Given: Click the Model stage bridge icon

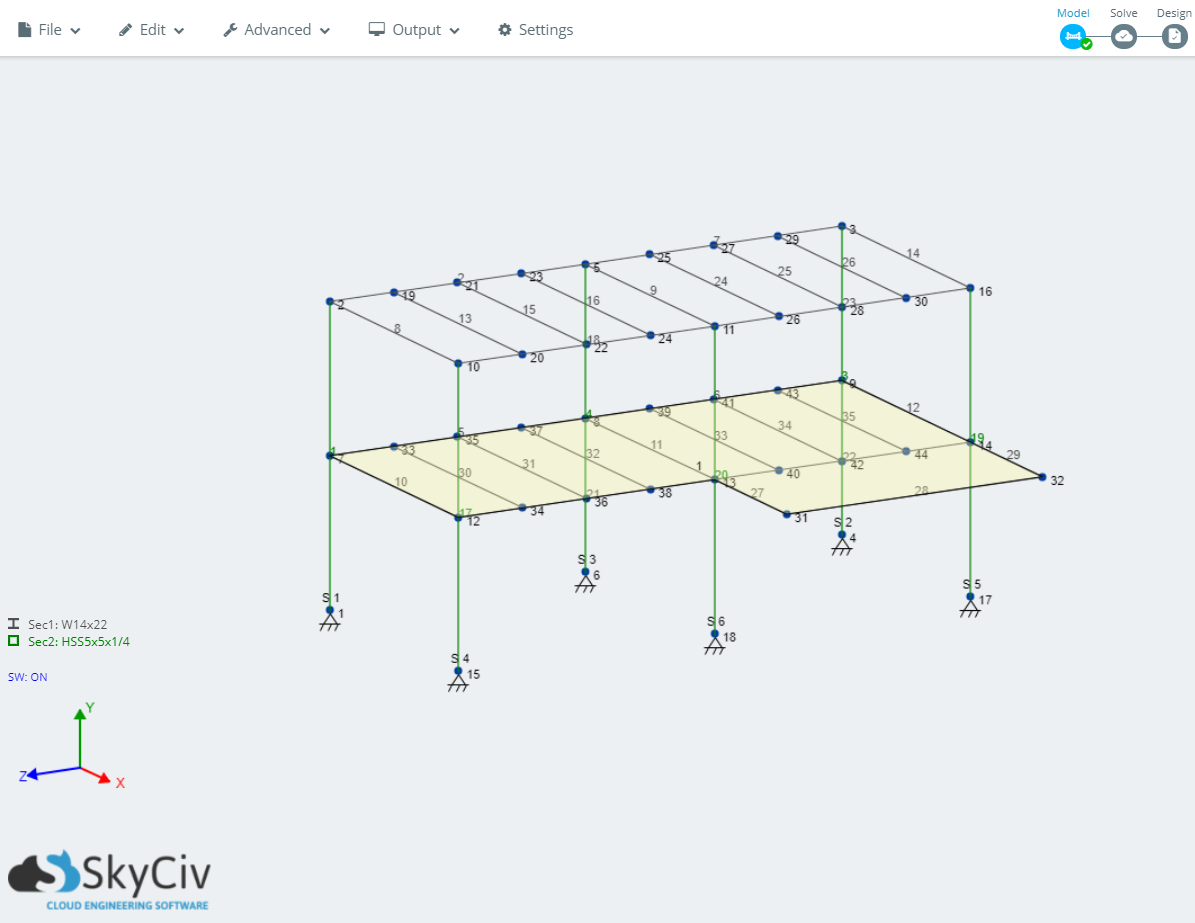Looking at the screenshot, I should [x=1073, y=36].
